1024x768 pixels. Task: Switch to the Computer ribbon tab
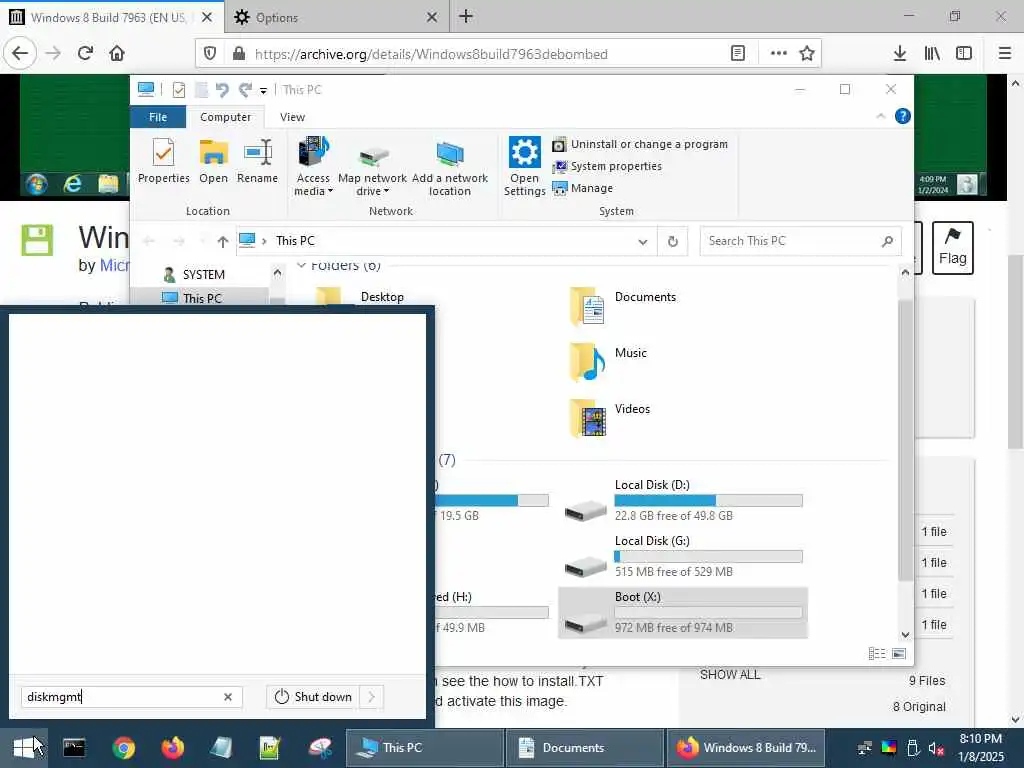coord(225,117)
